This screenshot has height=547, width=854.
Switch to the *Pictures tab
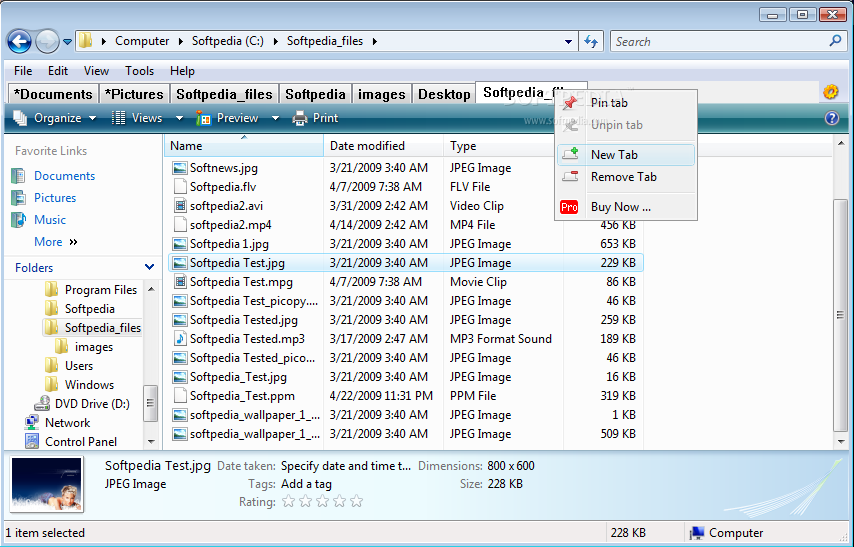(134, 94)
